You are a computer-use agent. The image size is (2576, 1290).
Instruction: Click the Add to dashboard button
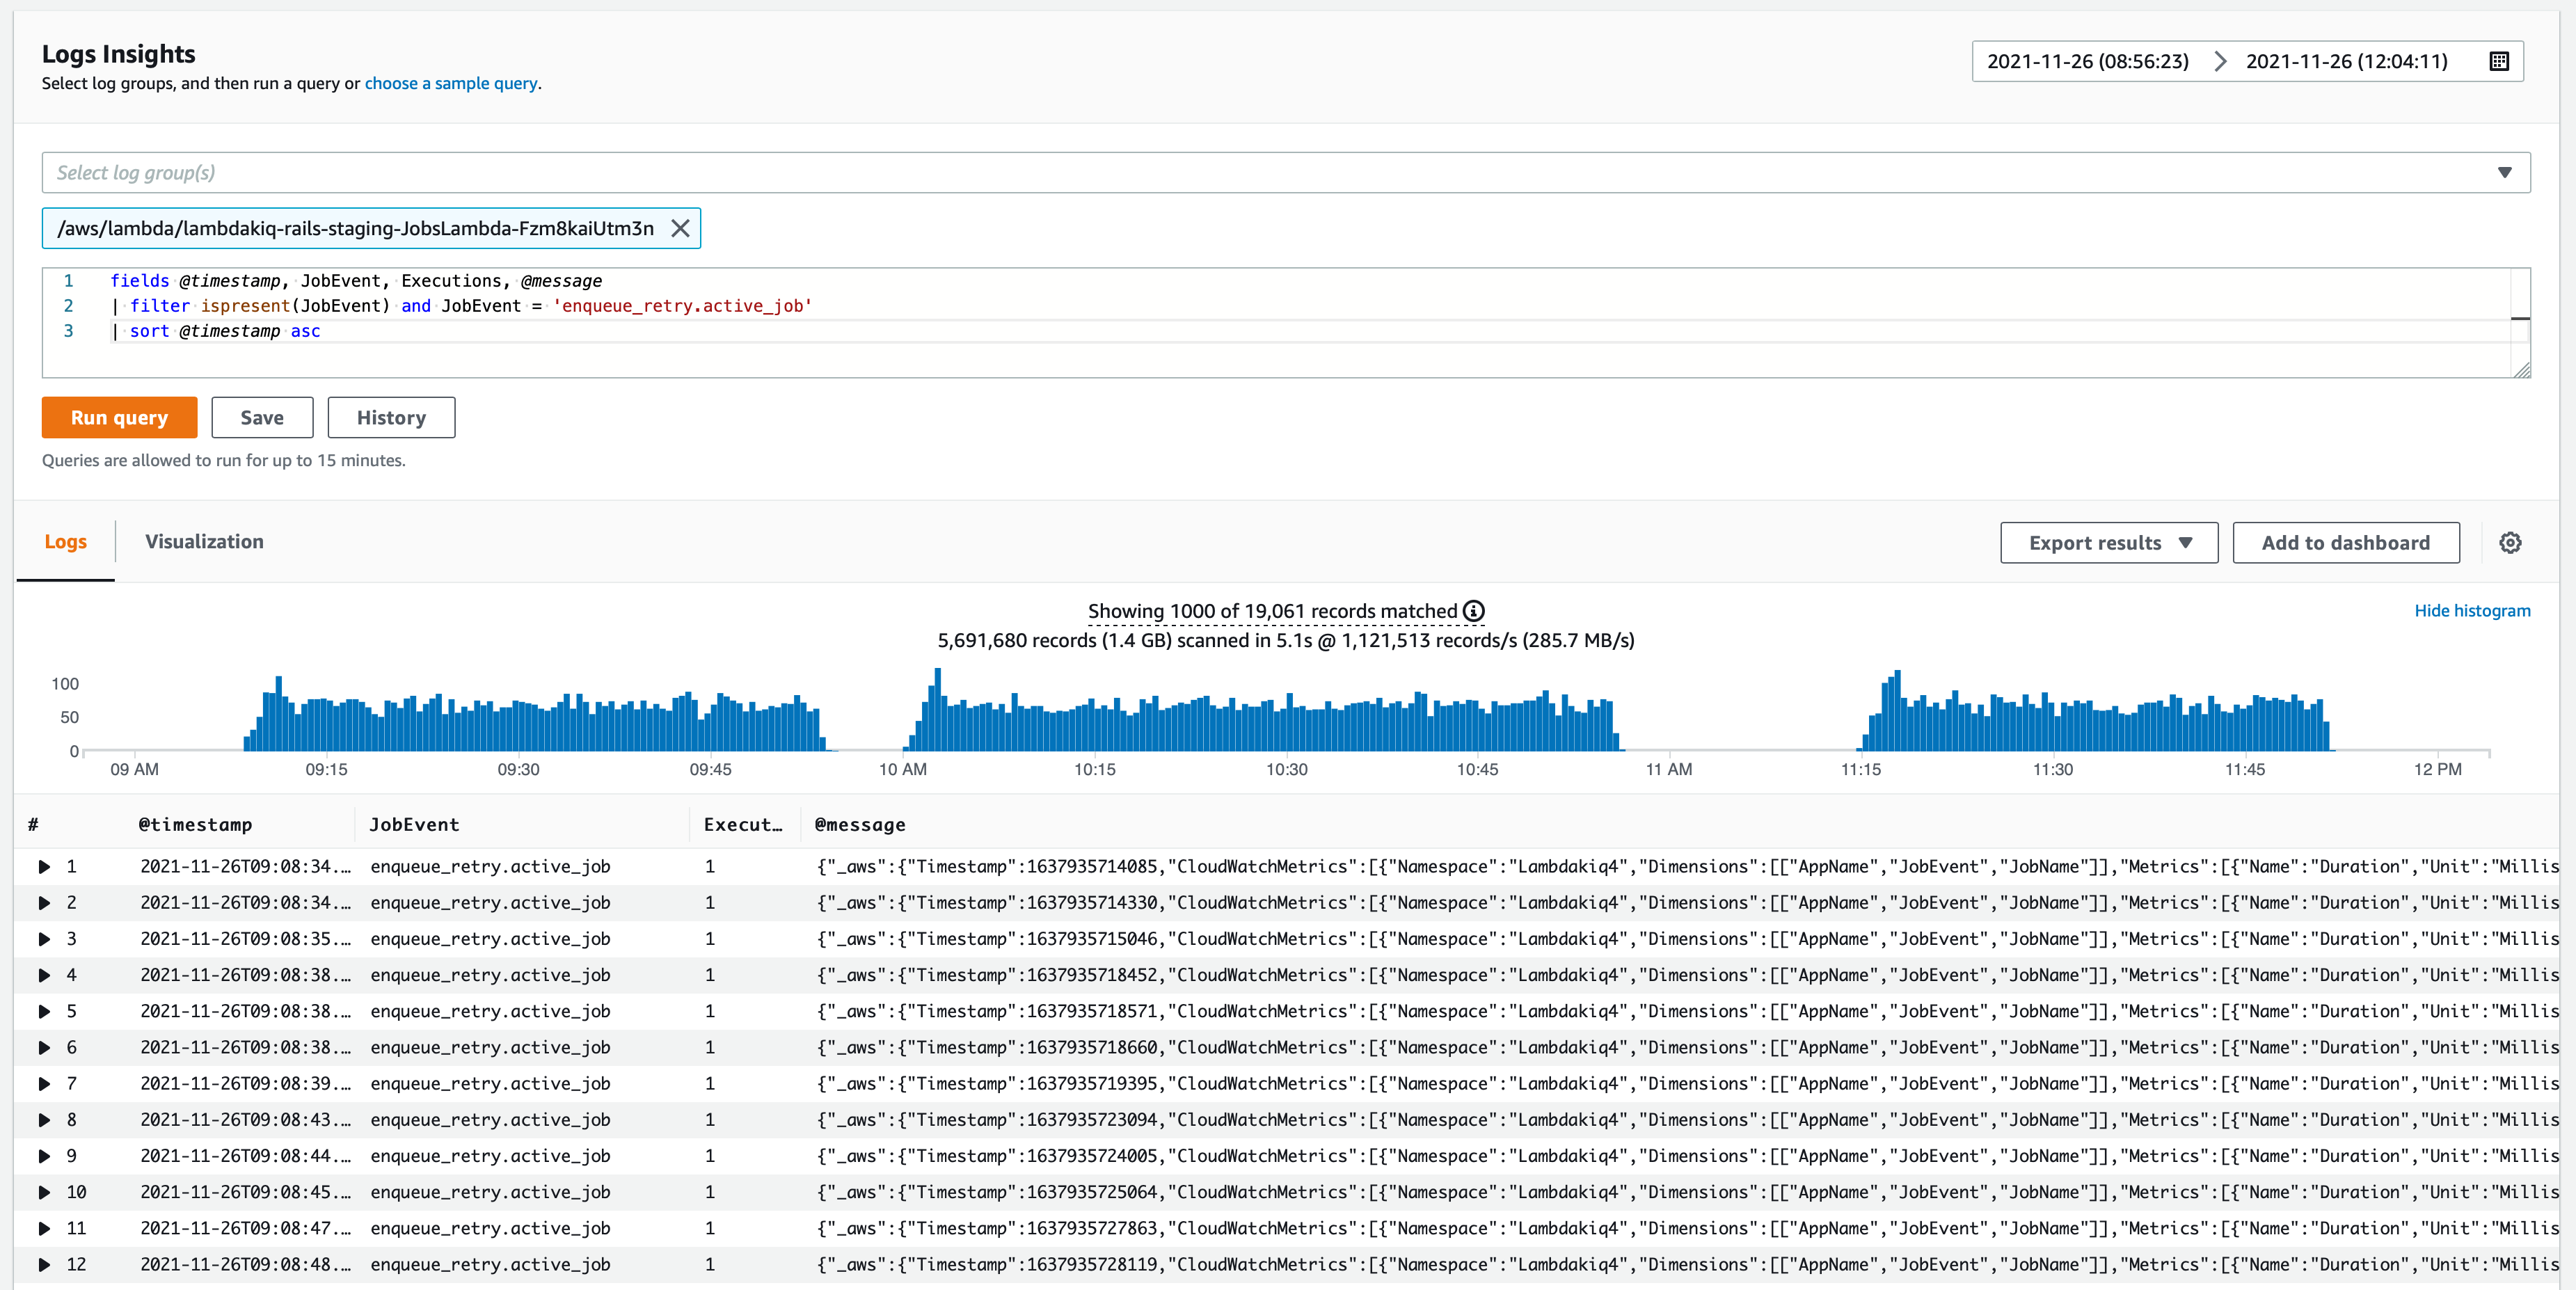pos(2344,543)
